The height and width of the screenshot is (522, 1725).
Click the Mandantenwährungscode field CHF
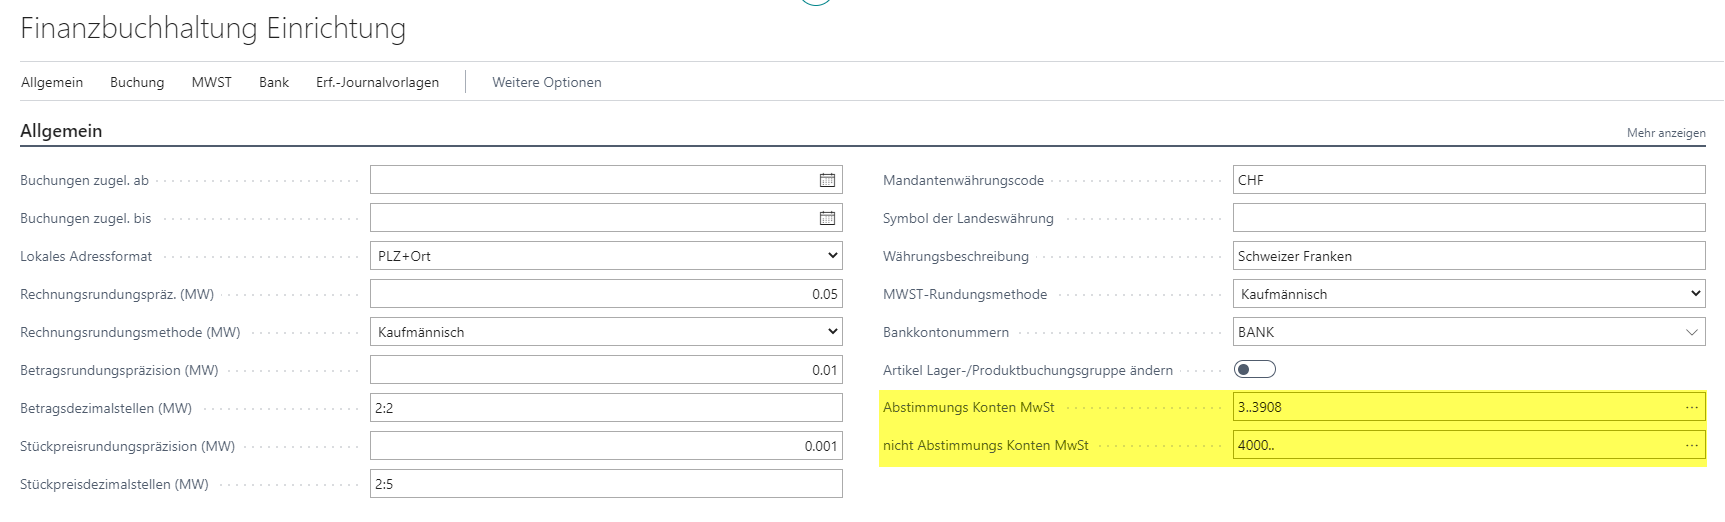[1469, 180]
